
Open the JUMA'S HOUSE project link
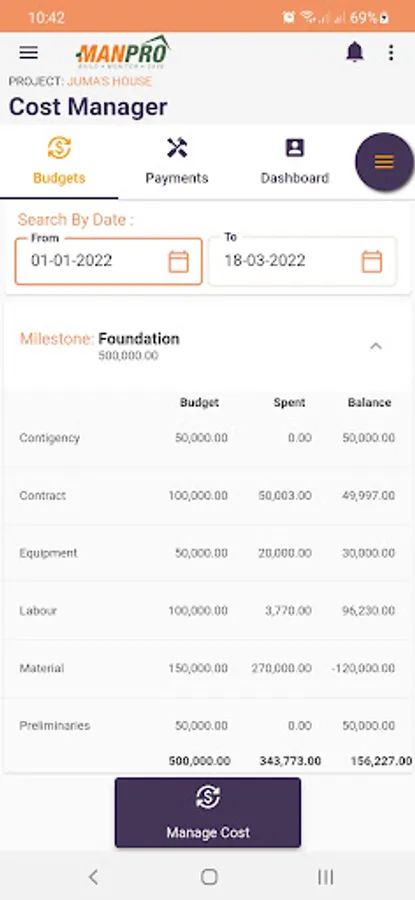[x=110, y=81]
